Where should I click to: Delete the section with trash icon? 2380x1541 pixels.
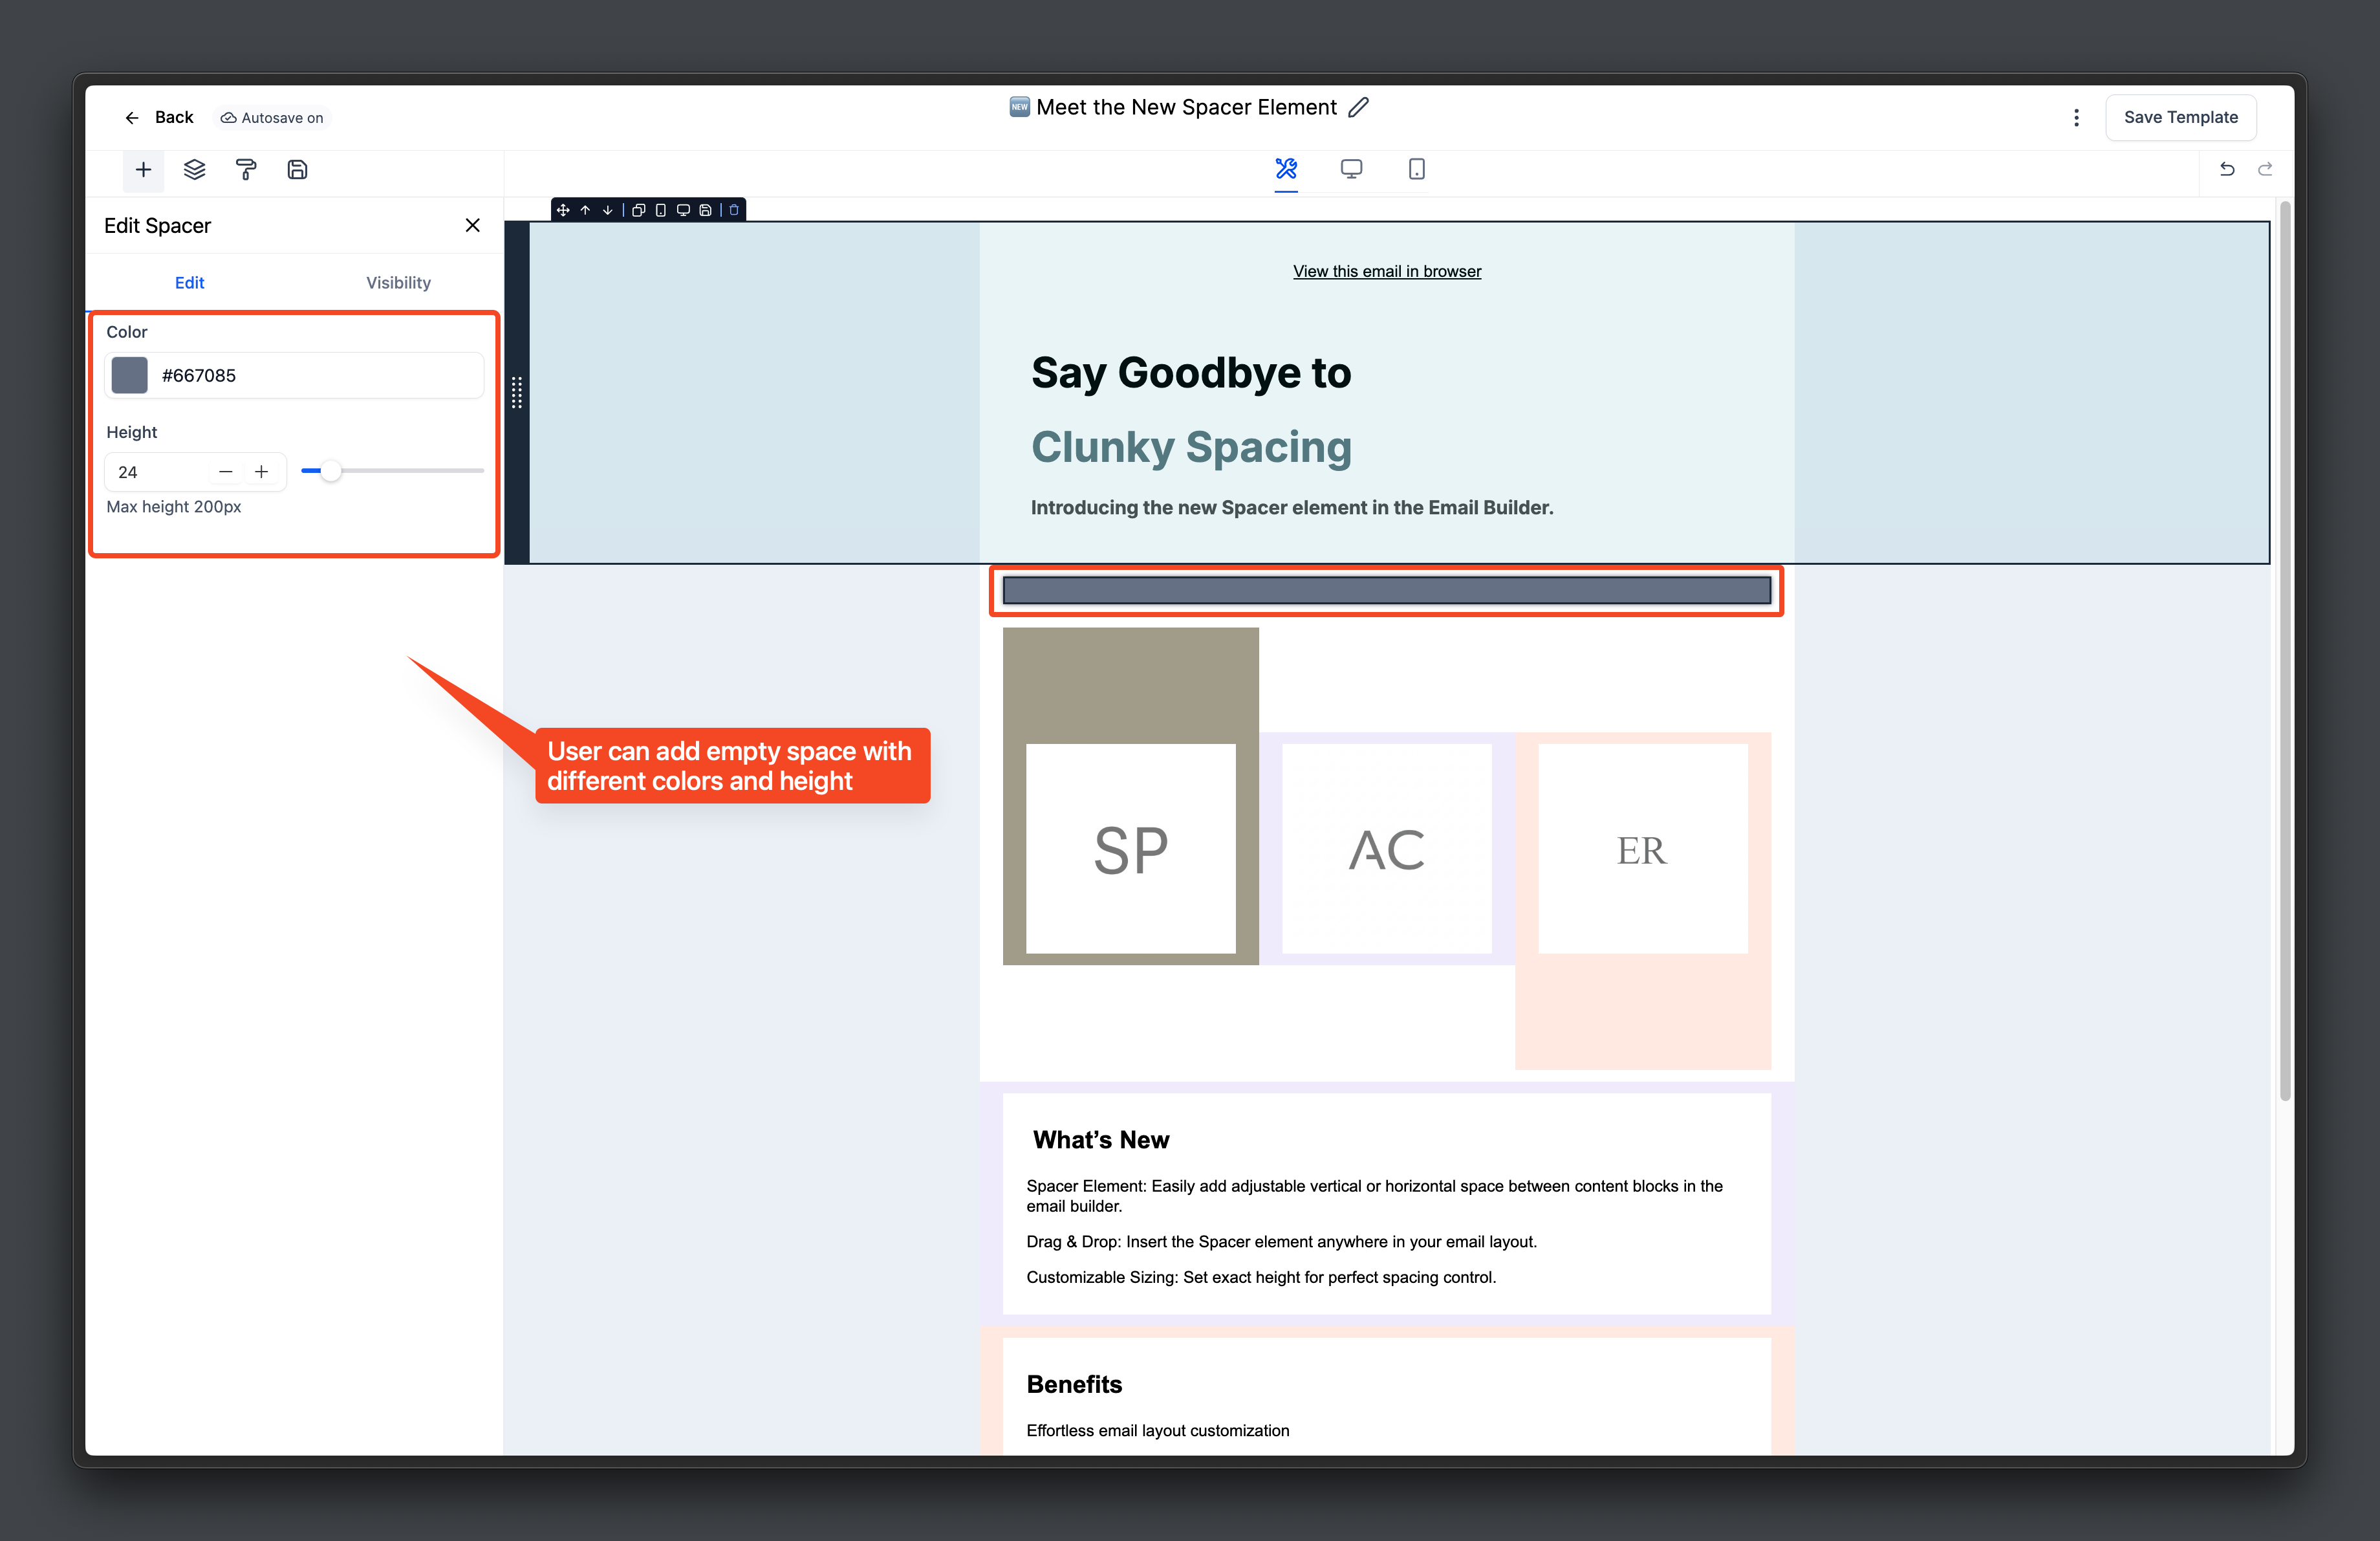tap(734, 210)
